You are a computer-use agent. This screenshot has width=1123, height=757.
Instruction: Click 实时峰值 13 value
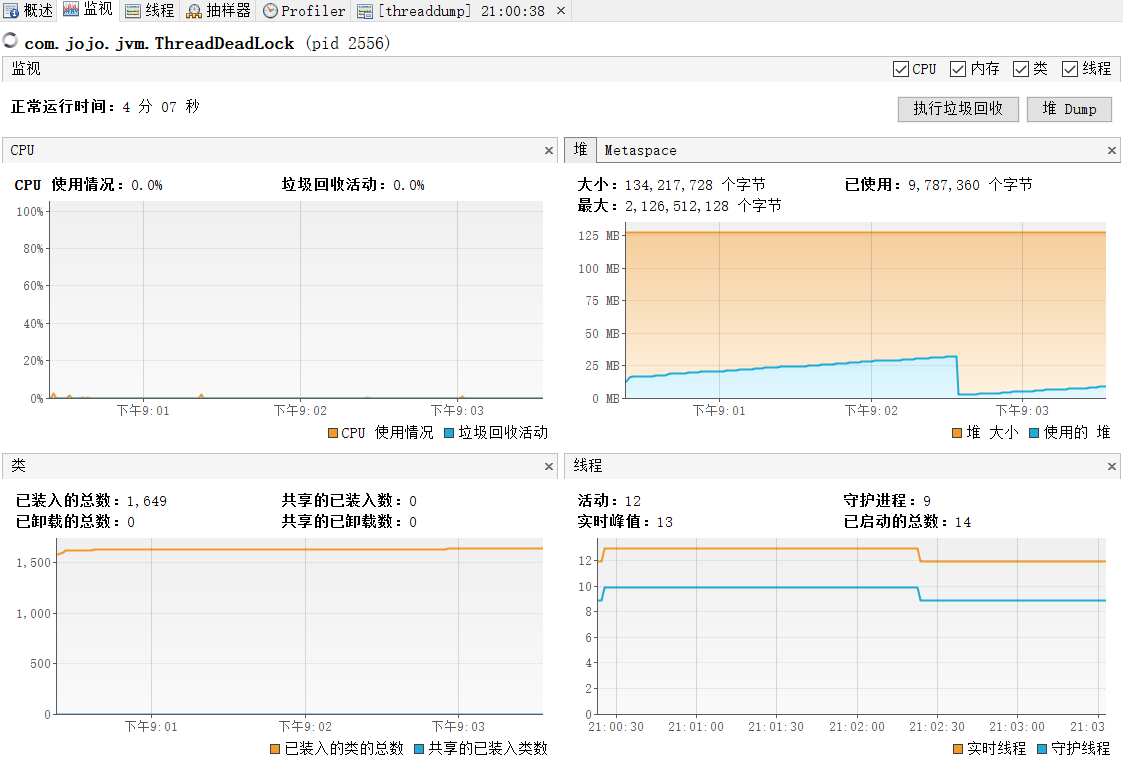(x=665, y=522)
